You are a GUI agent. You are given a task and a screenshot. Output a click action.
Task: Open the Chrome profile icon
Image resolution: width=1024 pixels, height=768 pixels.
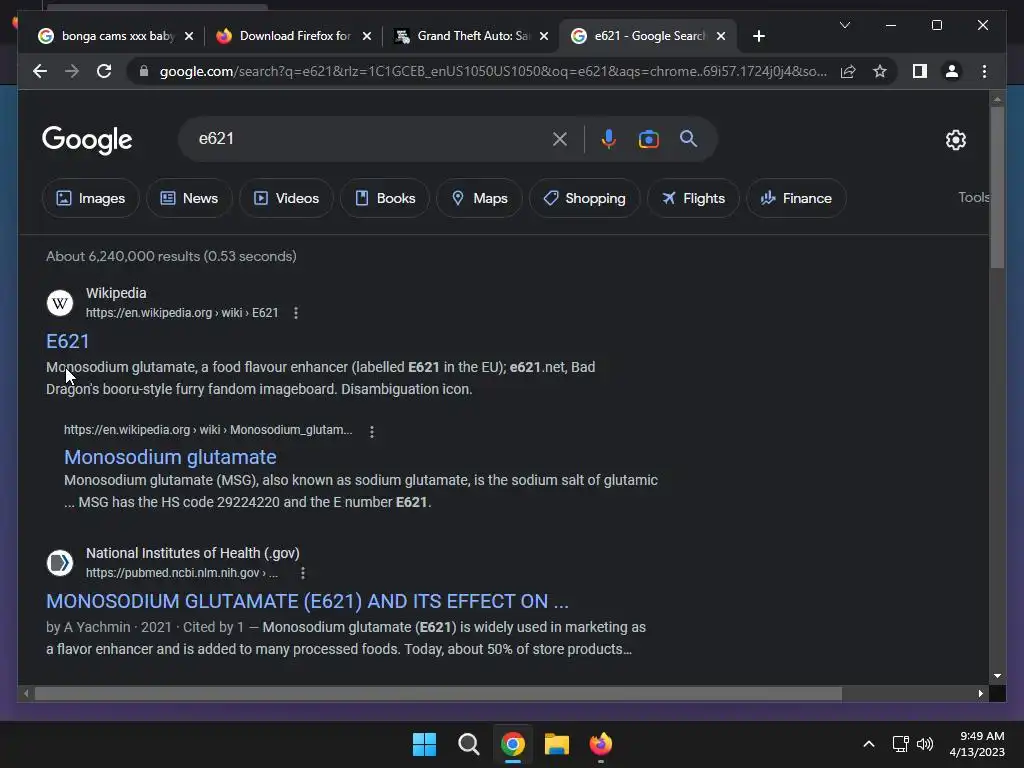[952, 71]
